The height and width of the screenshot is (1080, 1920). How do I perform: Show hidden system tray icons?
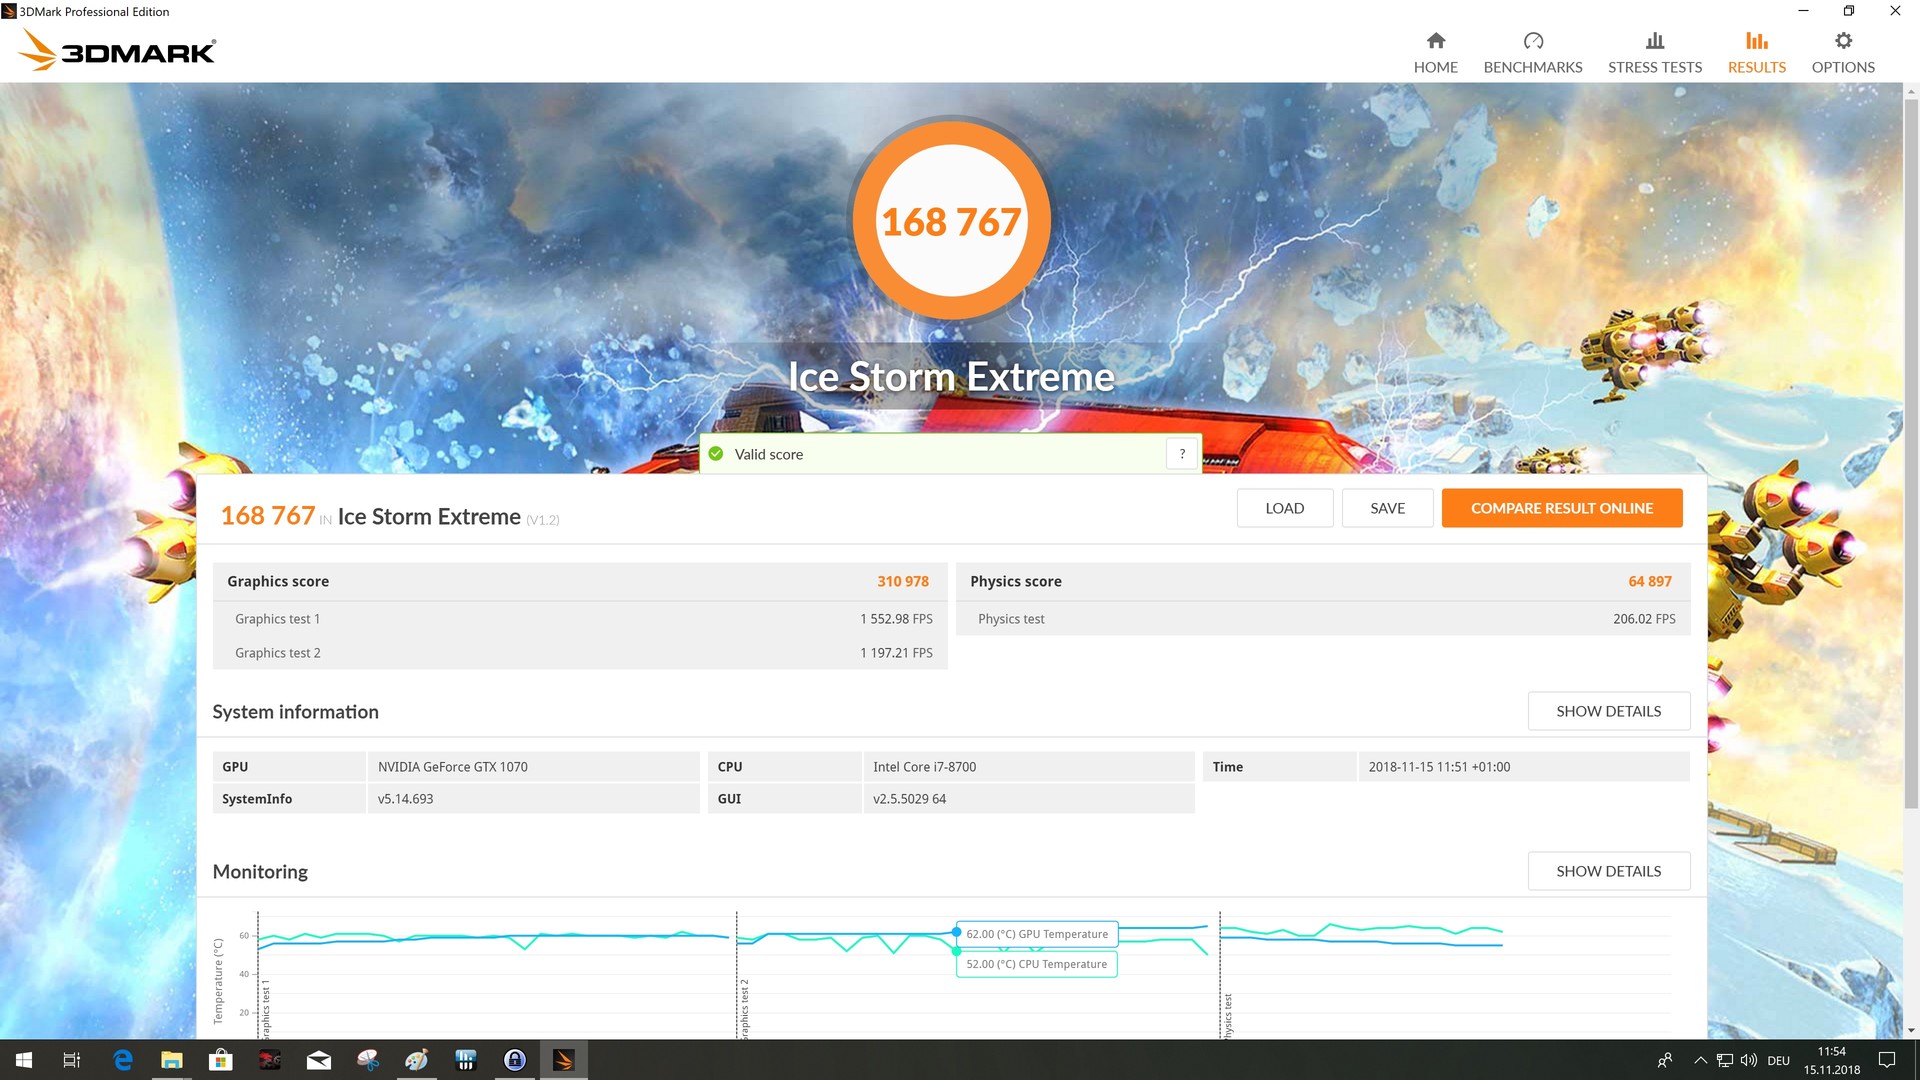pos(1700,1060)
